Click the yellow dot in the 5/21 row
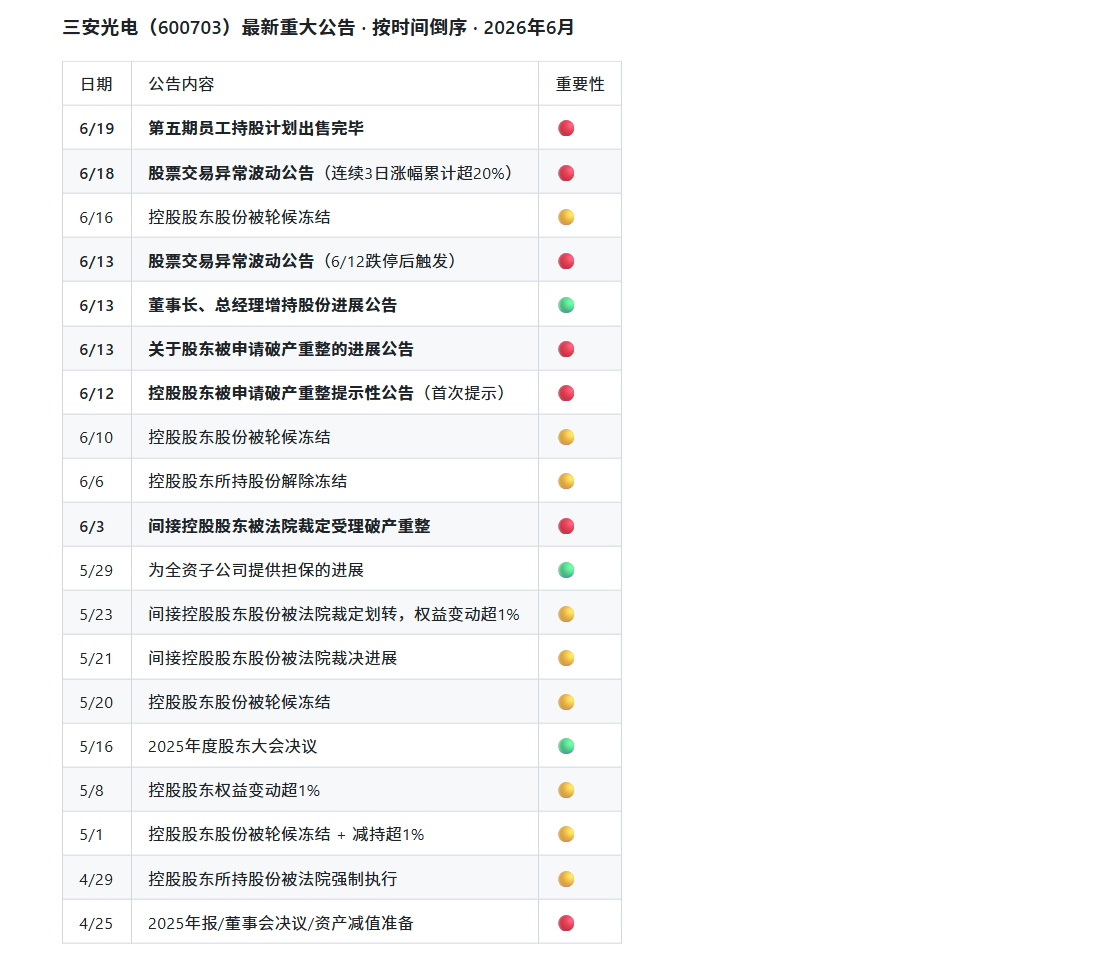 (566, 658)
